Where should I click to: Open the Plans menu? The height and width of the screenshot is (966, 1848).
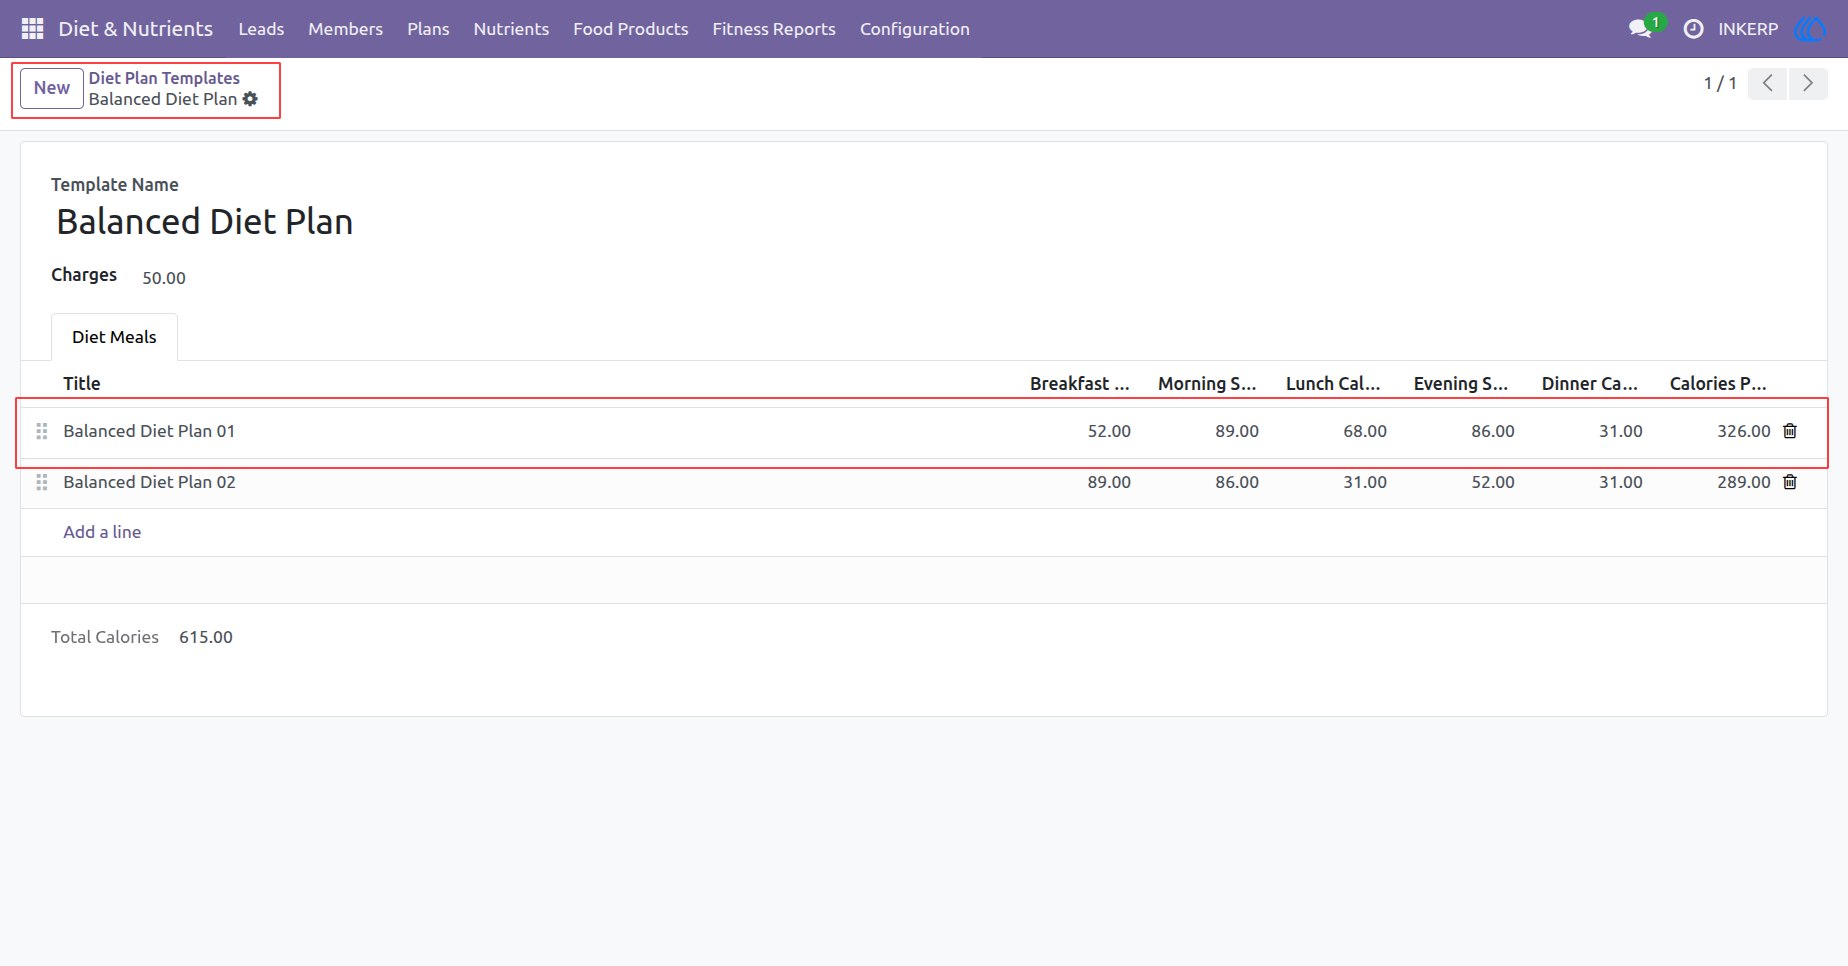click(428, 29)
